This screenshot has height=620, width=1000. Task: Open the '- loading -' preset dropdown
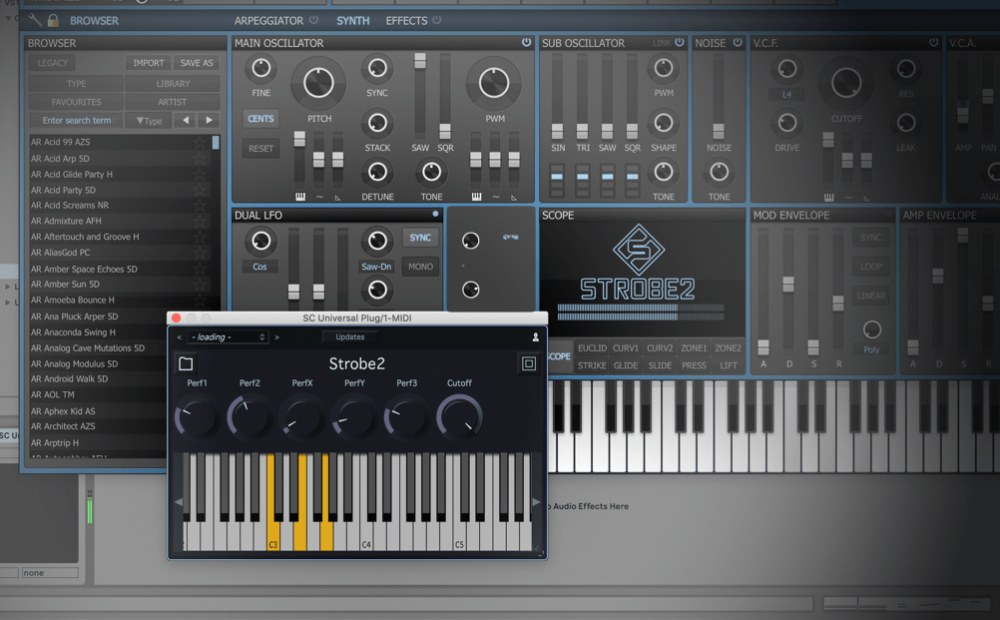pos(228,337)
